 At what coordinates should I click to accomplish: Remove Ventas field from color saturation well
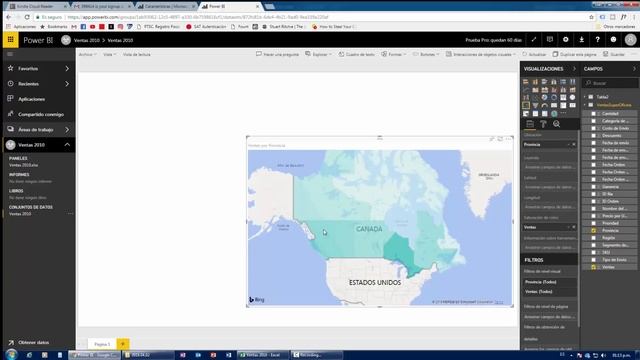pos(573,227)
